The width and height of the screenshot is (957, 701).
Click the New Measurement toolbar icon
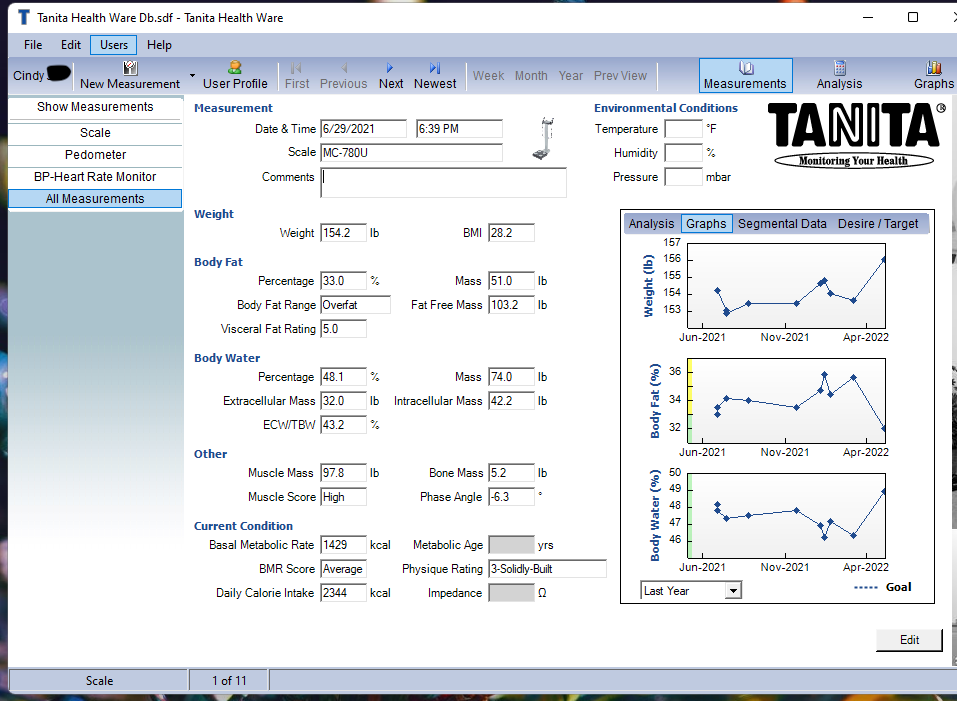[130, 68]
